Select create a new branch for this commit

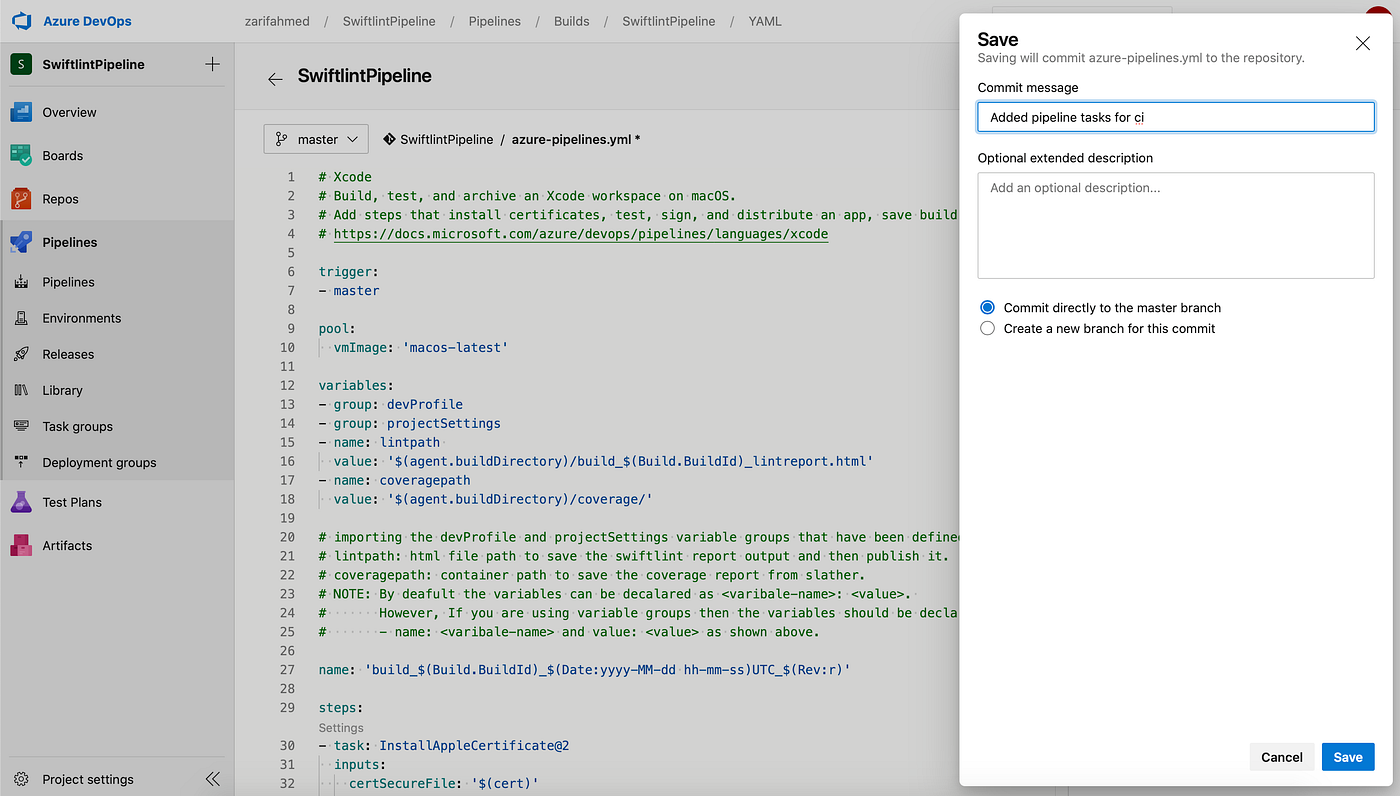tap(987, 328)
